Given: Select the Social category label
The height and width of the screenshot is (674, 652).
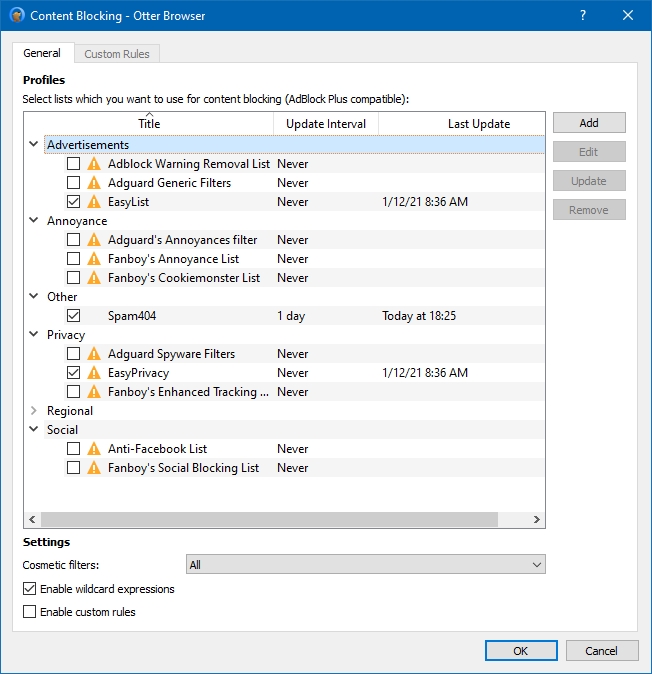Looking at the screenshot, I should (x=62, y=430).
